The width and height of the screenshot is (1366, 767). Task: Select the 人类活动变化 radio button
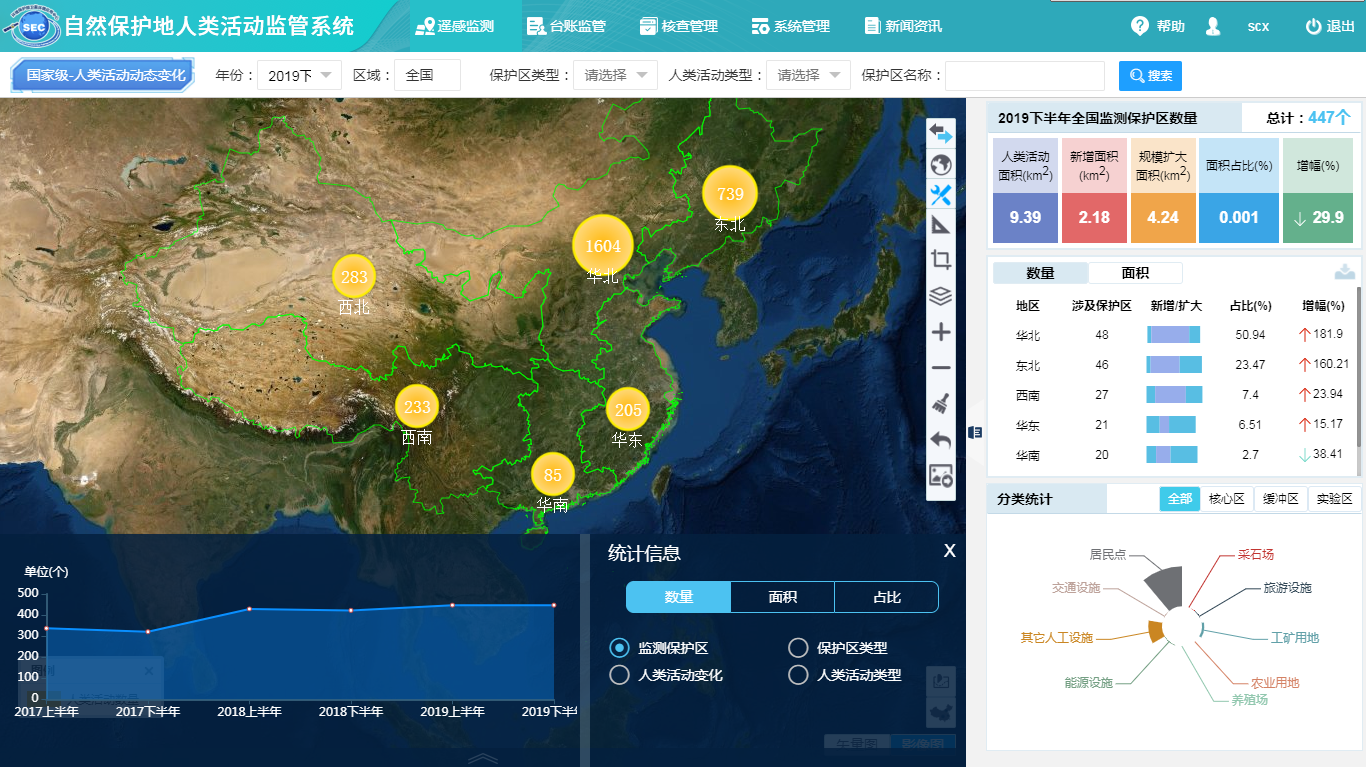619,675
